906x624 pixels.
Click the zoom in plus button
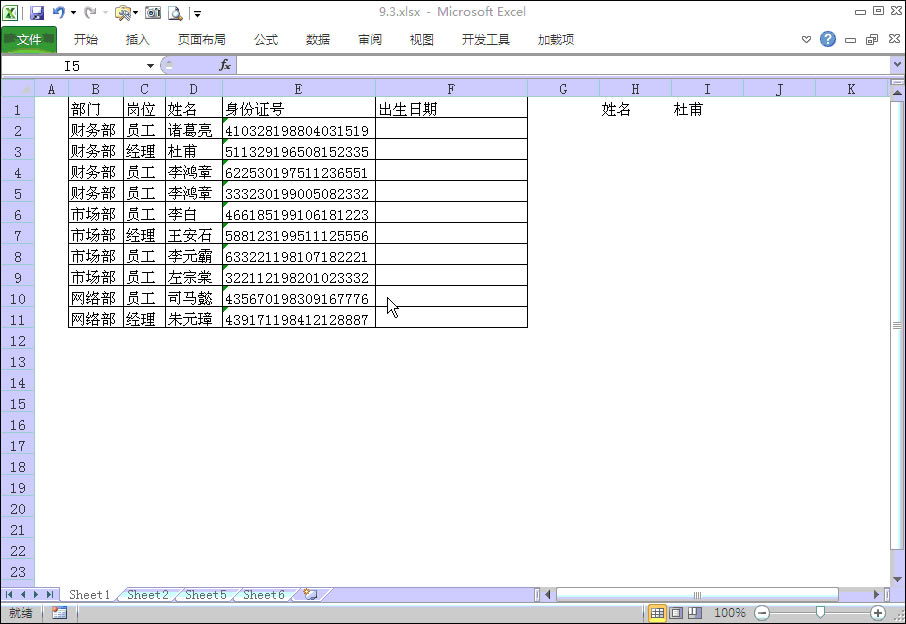(878, 613)
